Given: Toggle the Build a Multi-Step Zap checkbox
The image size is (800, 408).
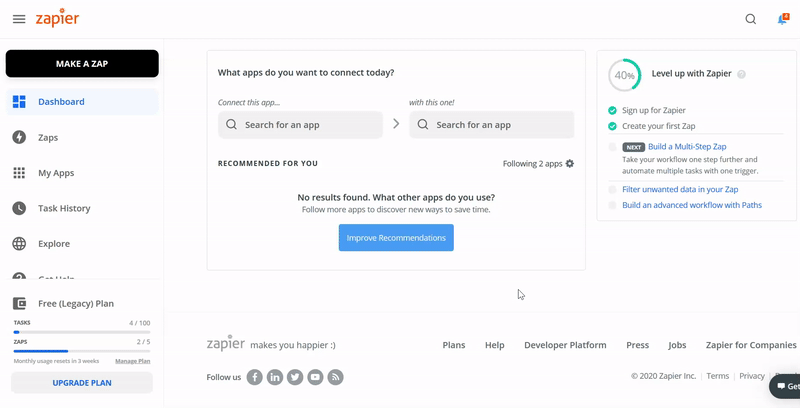Looking at the screenshot, I should tap(612, 147).
